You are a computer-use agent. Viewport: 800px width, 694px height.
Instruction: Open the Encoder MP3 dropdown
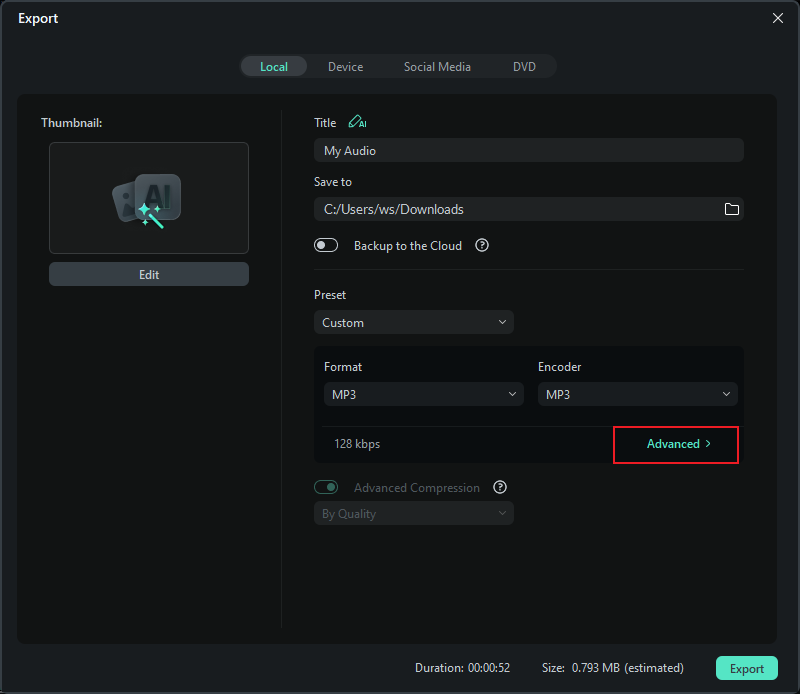click(638, 394)
